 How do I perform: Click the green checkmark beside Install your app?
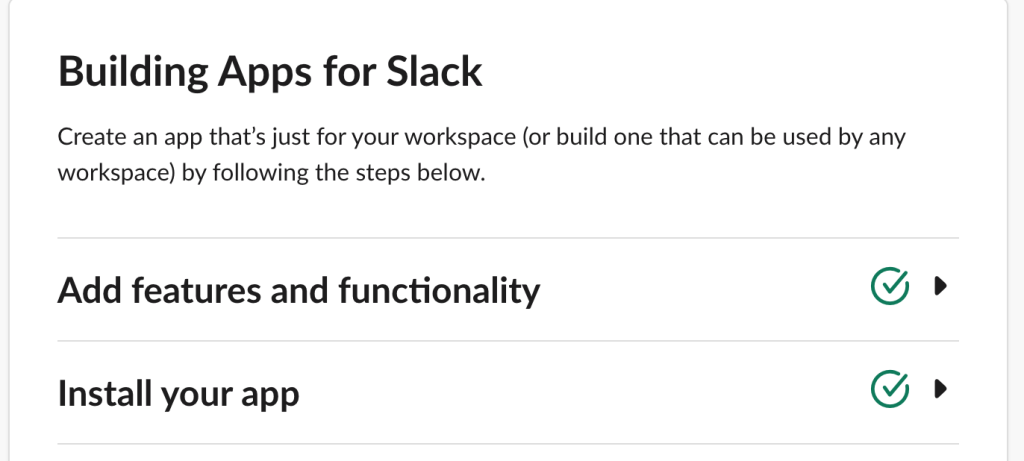pyautogui.click(x=889, y=389)
